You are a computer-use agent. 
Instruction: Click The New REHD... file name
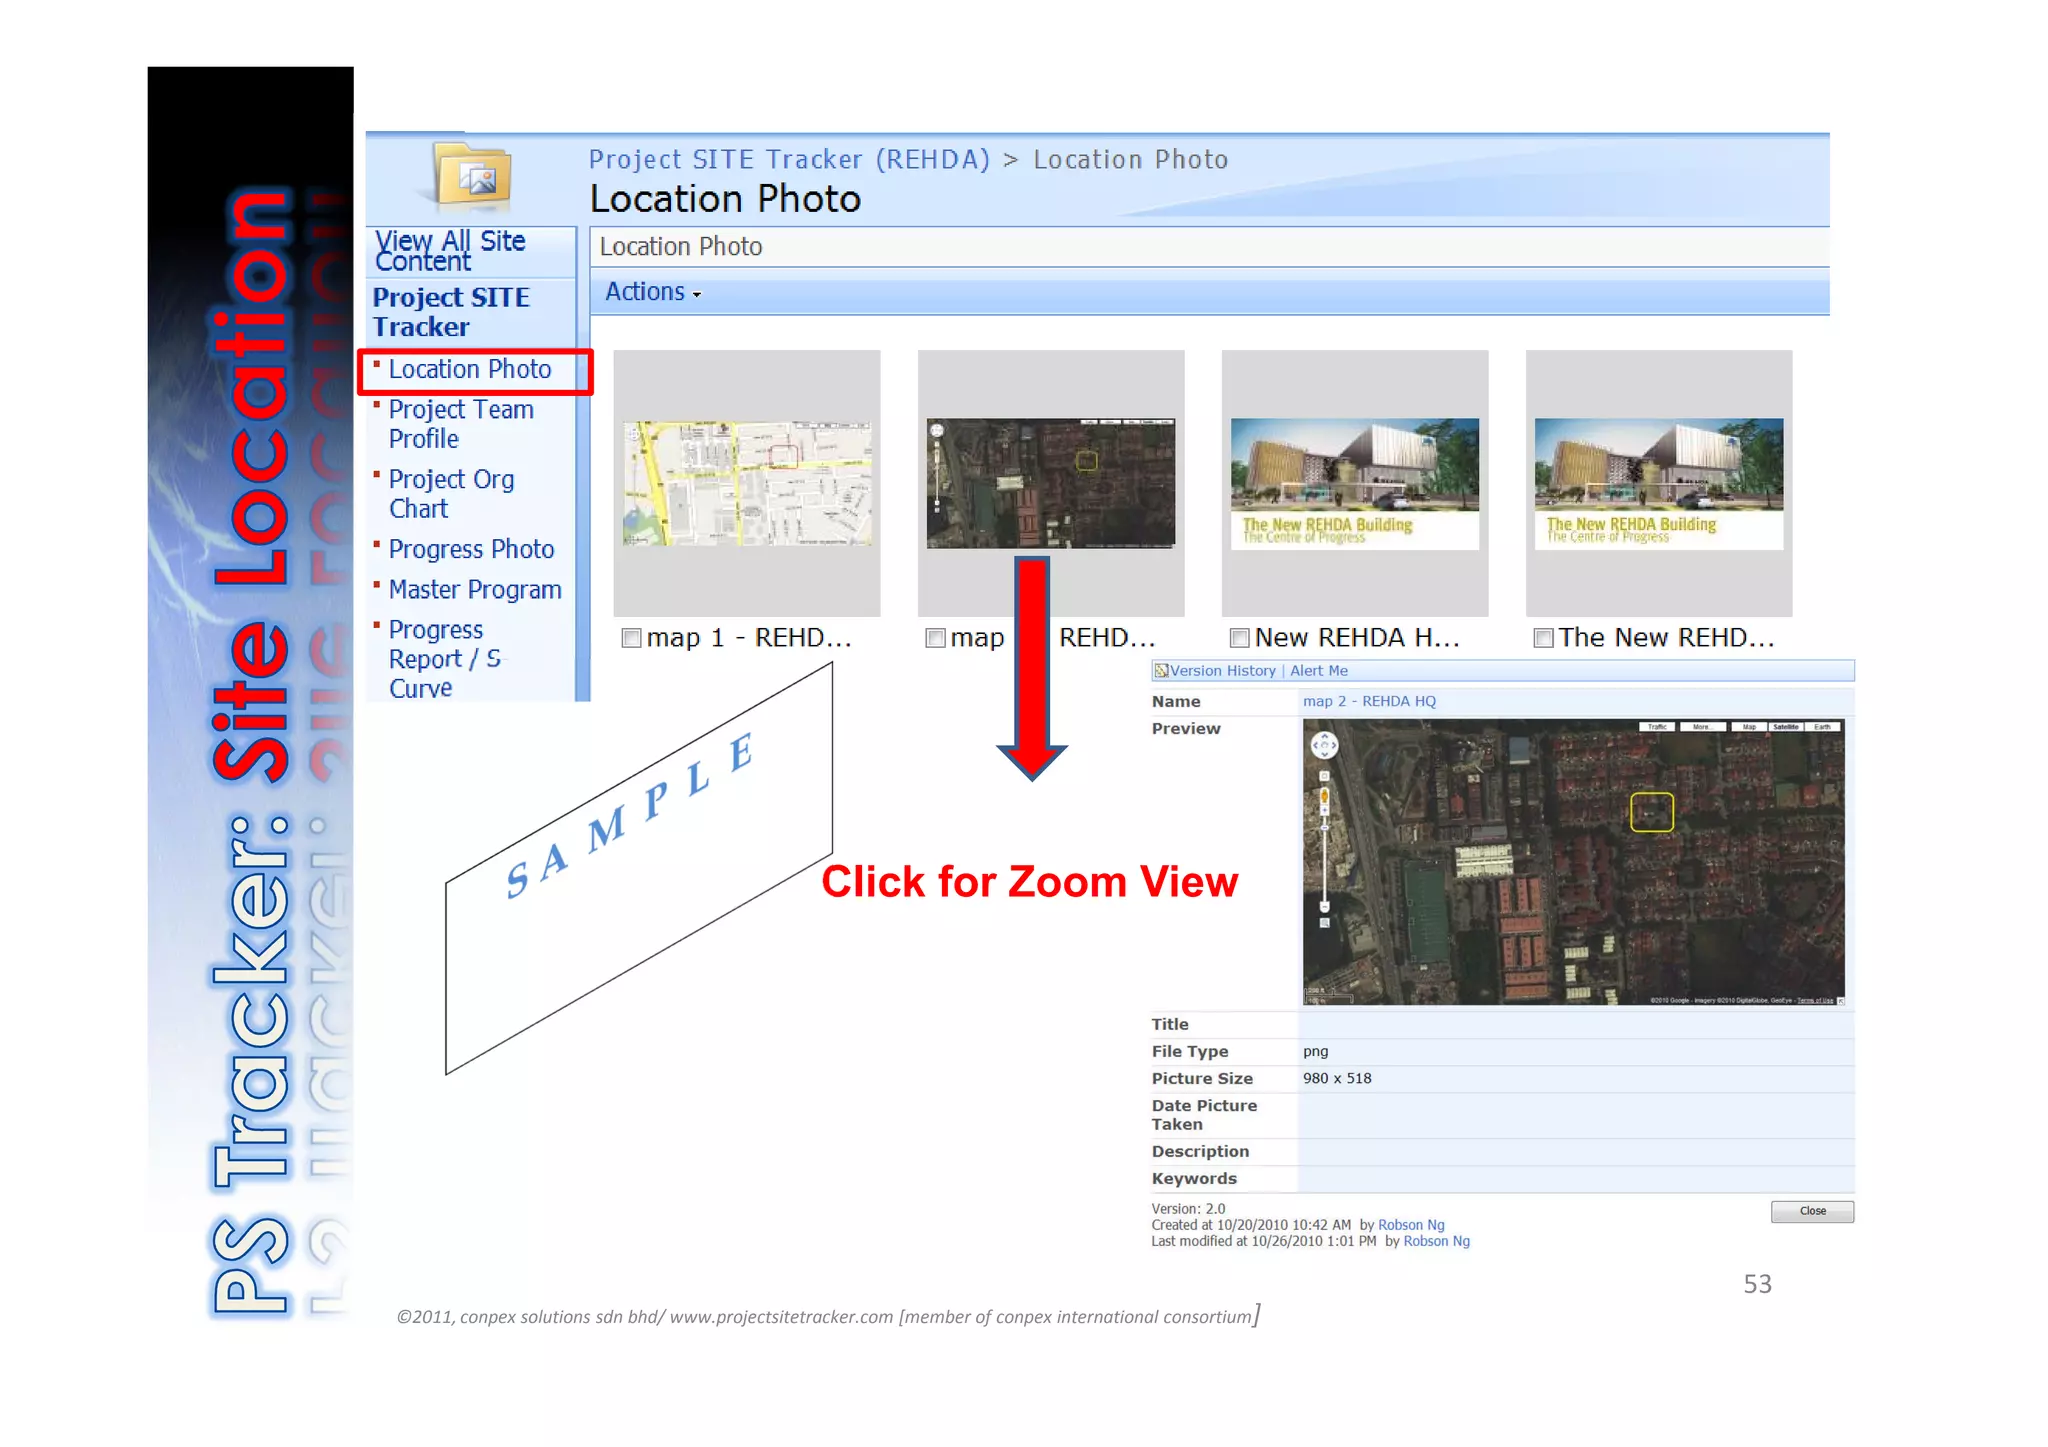pyautogui.click(x=1666, y=638)
